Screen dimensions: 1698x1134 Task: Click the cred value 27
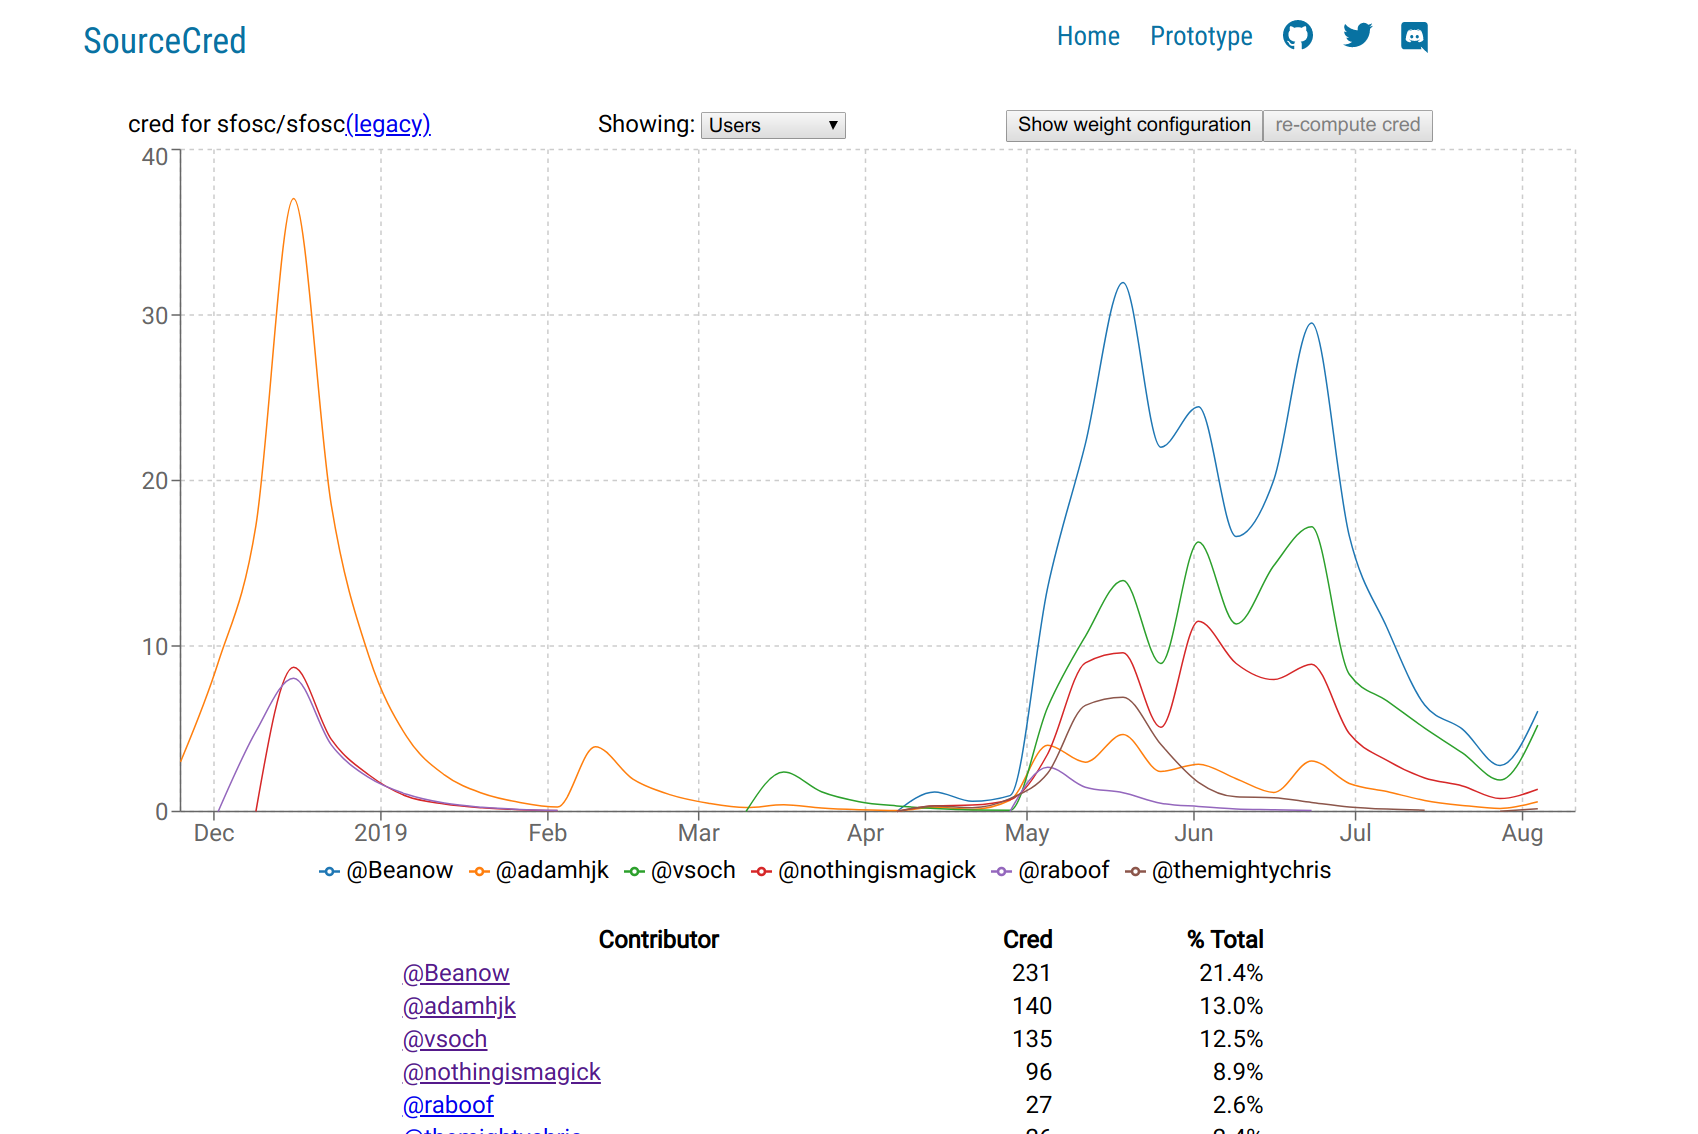(1039, 1105)
